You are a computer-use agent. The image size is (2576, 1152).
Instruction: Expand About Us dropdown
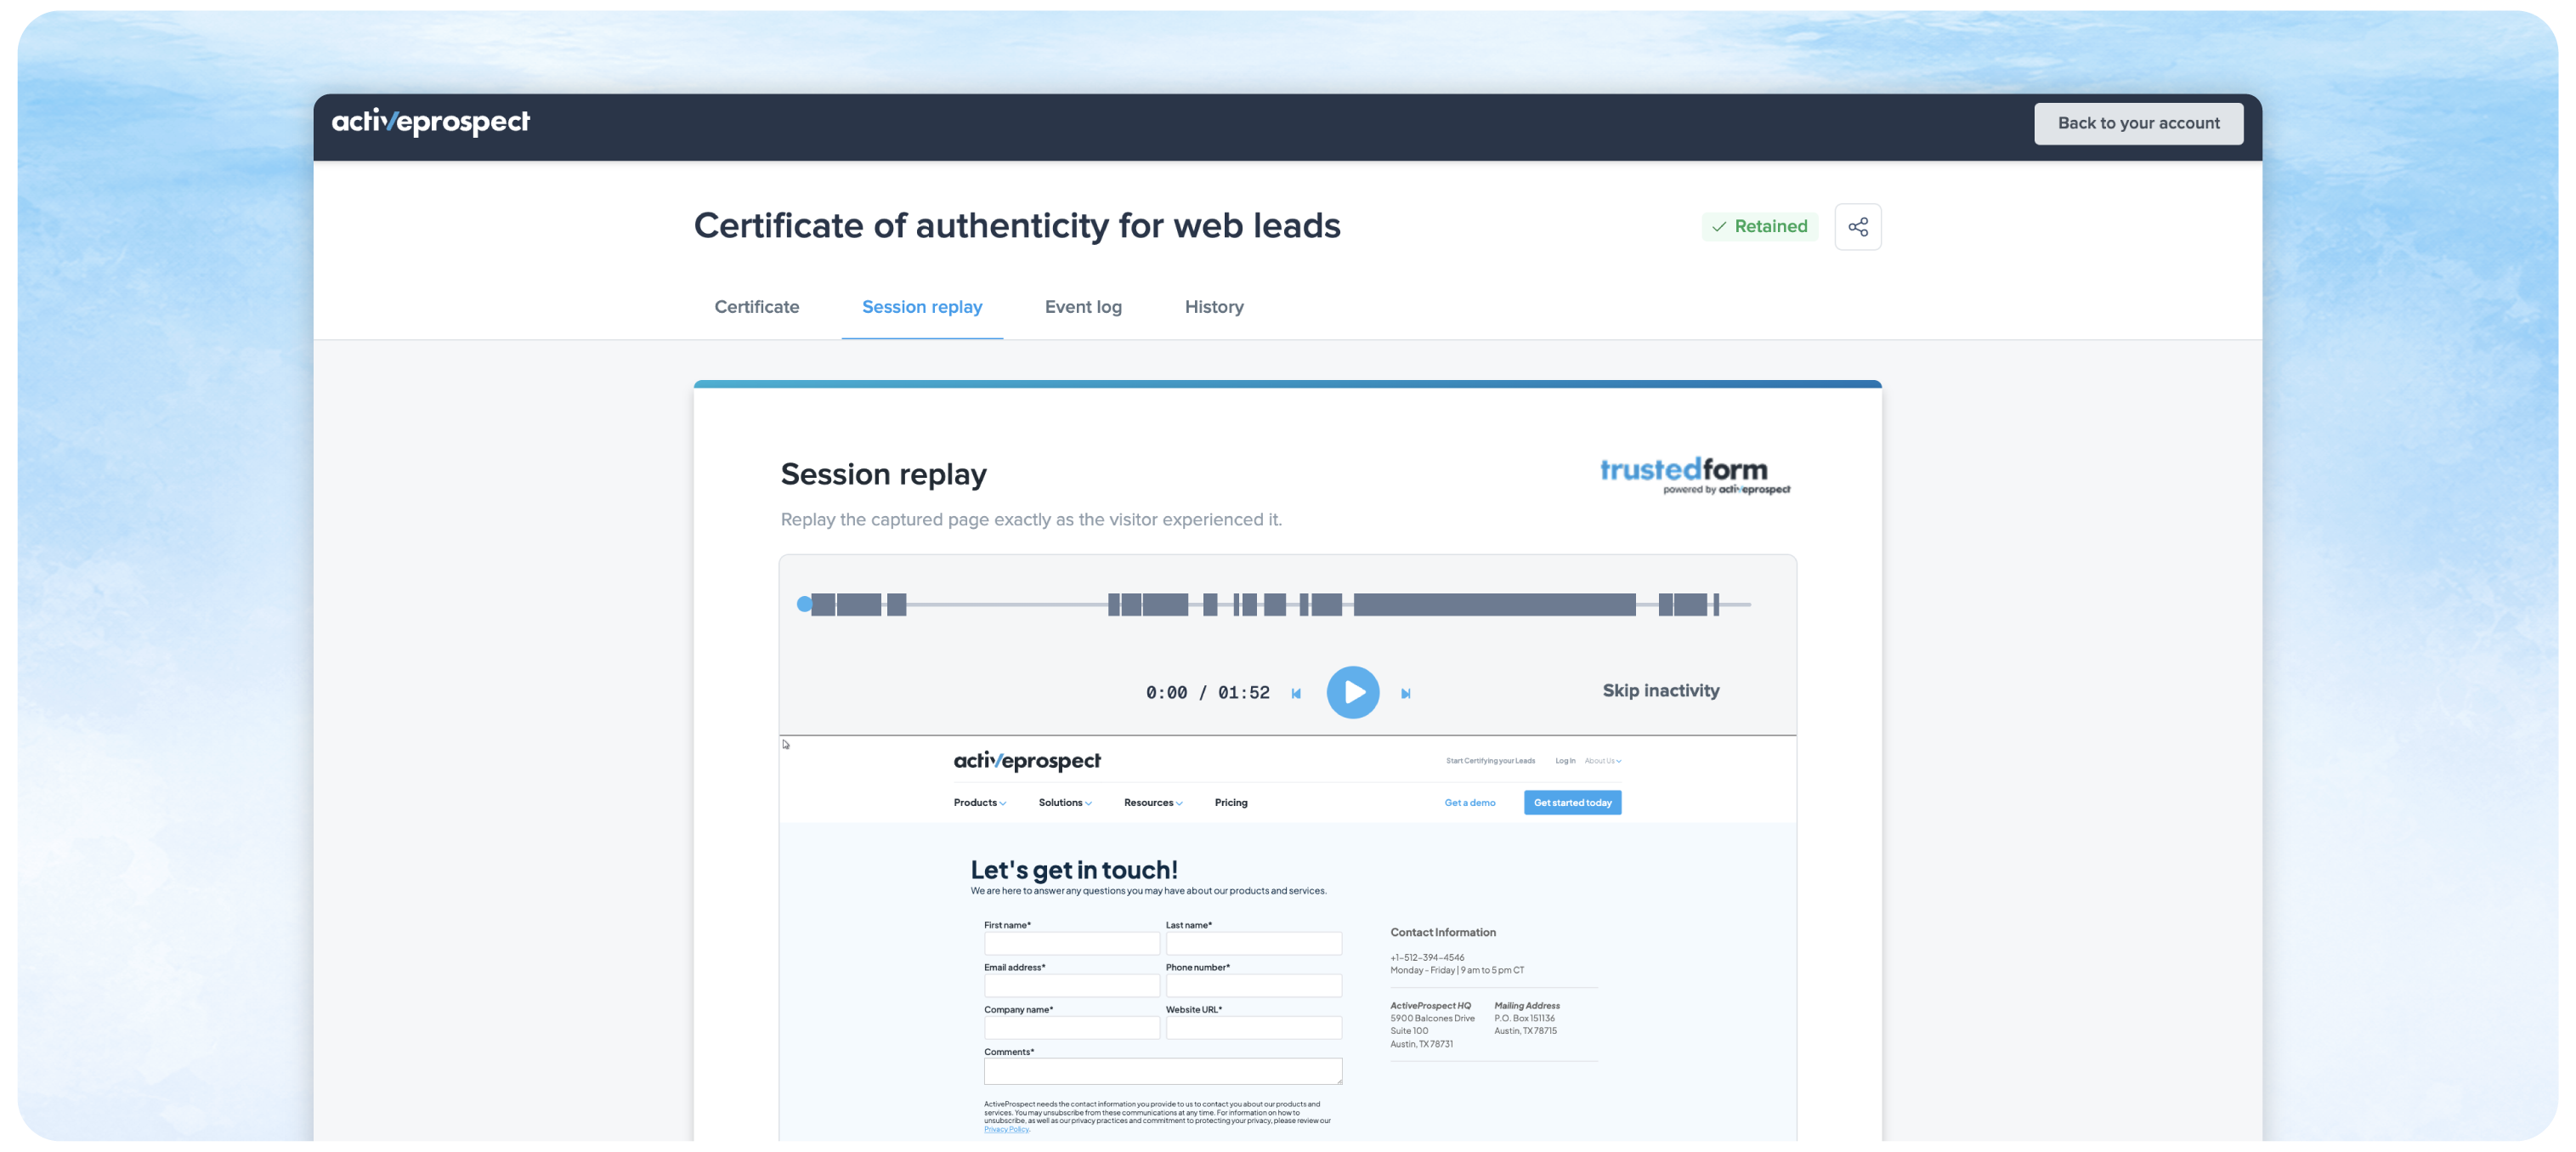[1603, 761]
